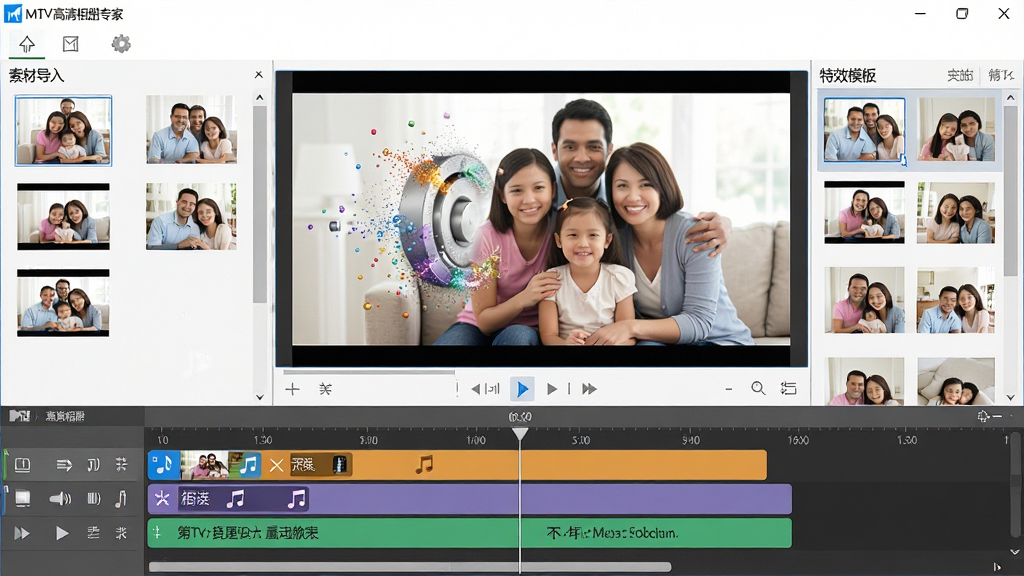Click the preview progress bar above the playback controls
The image size is (1024, 576).
369,372
